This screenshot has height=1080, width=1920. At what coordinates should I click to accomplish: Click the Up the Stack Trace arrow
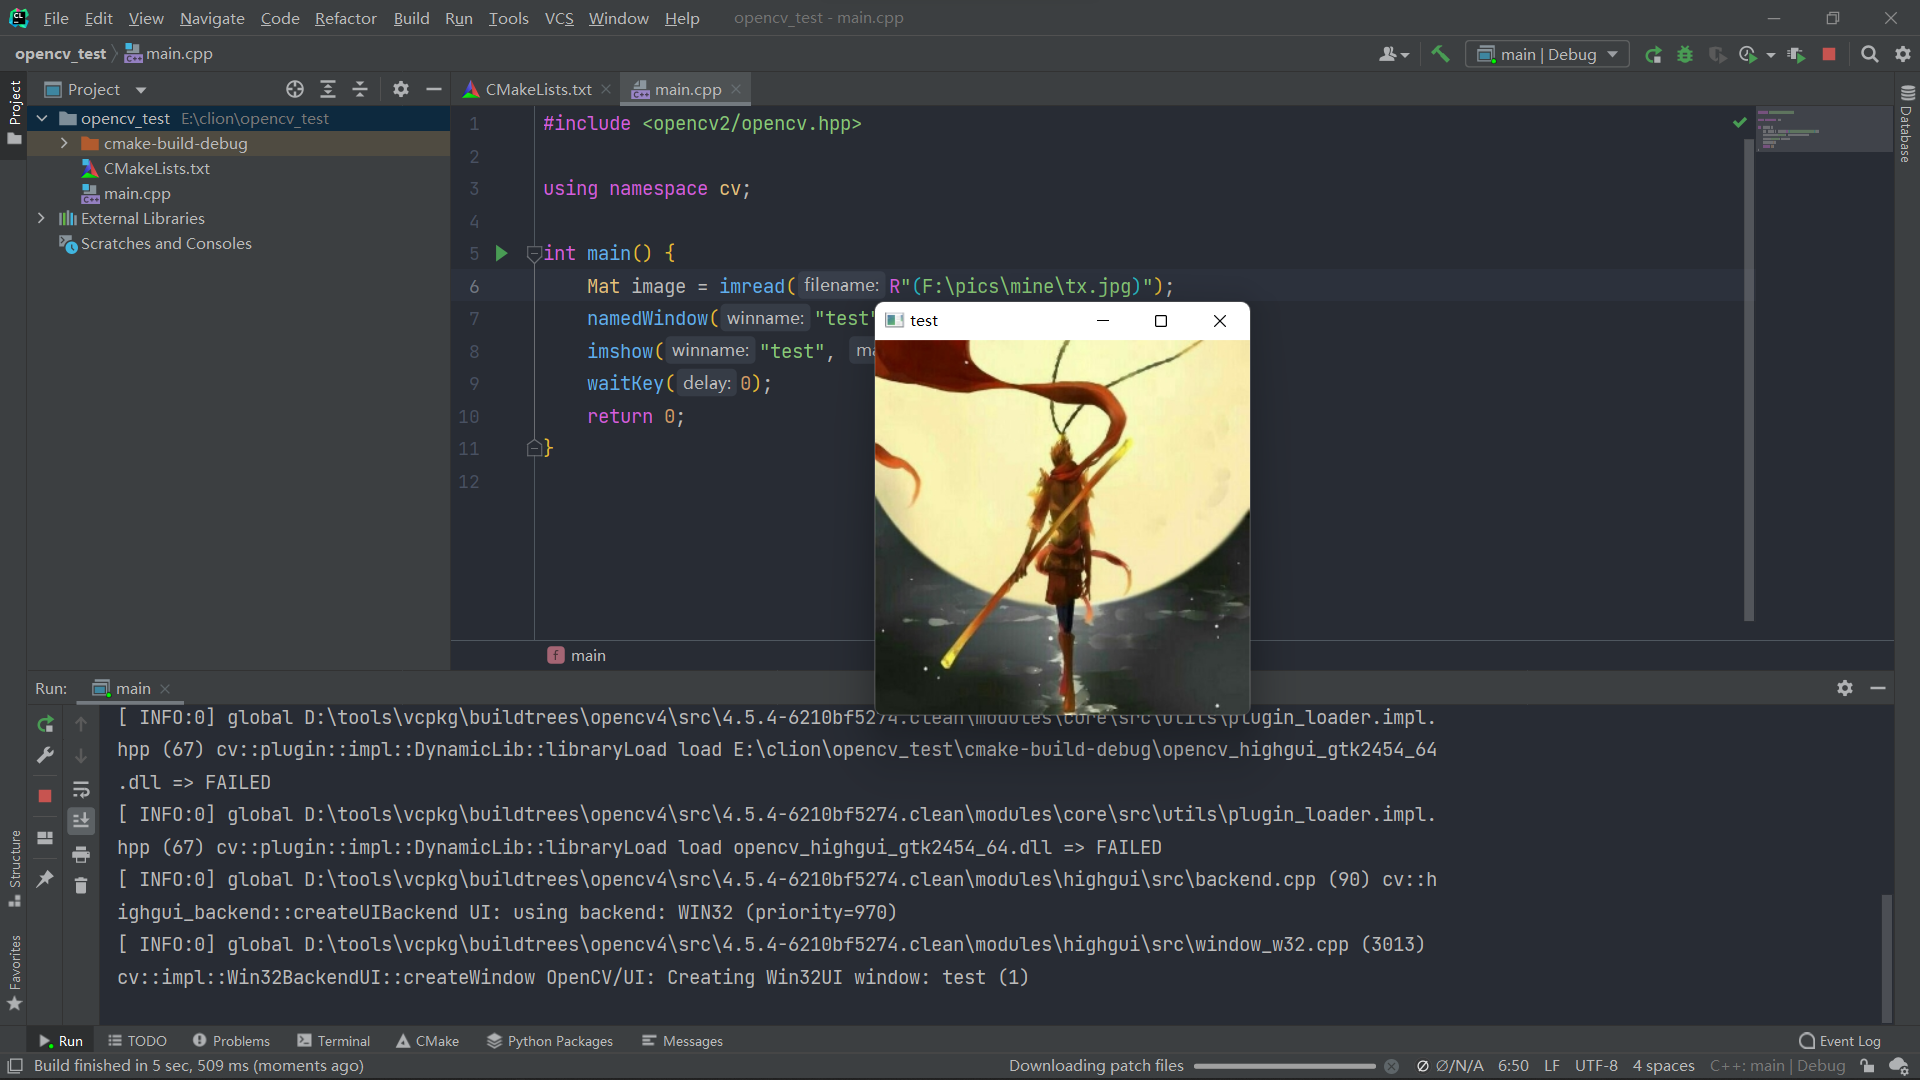tap(81, 724)
